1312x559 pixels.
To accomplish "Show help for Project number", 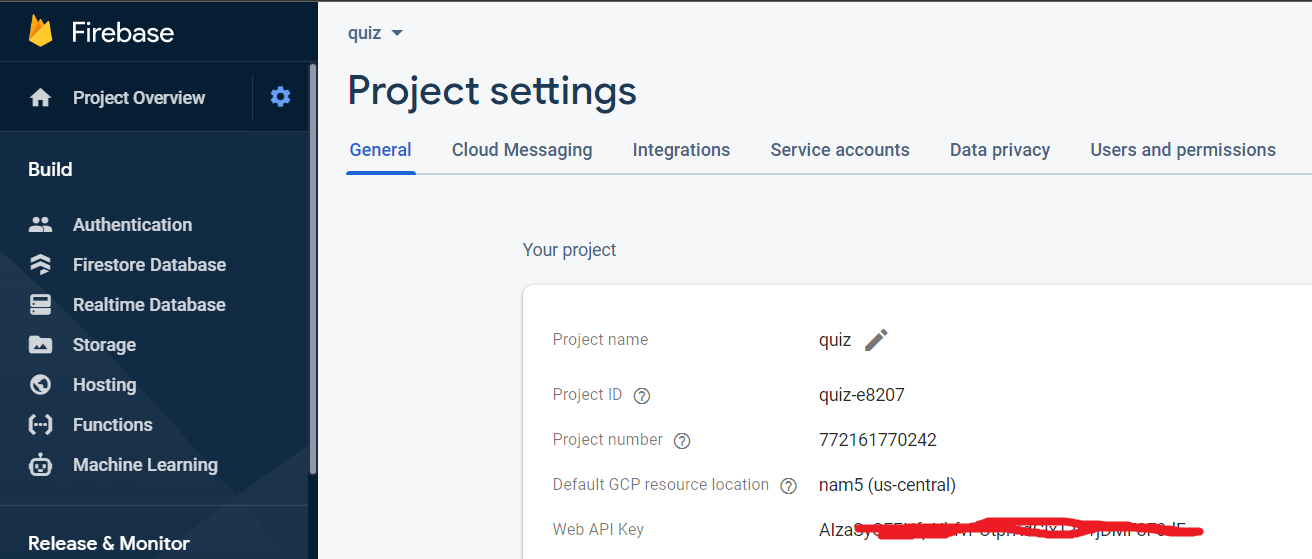I will click(682, 441).
